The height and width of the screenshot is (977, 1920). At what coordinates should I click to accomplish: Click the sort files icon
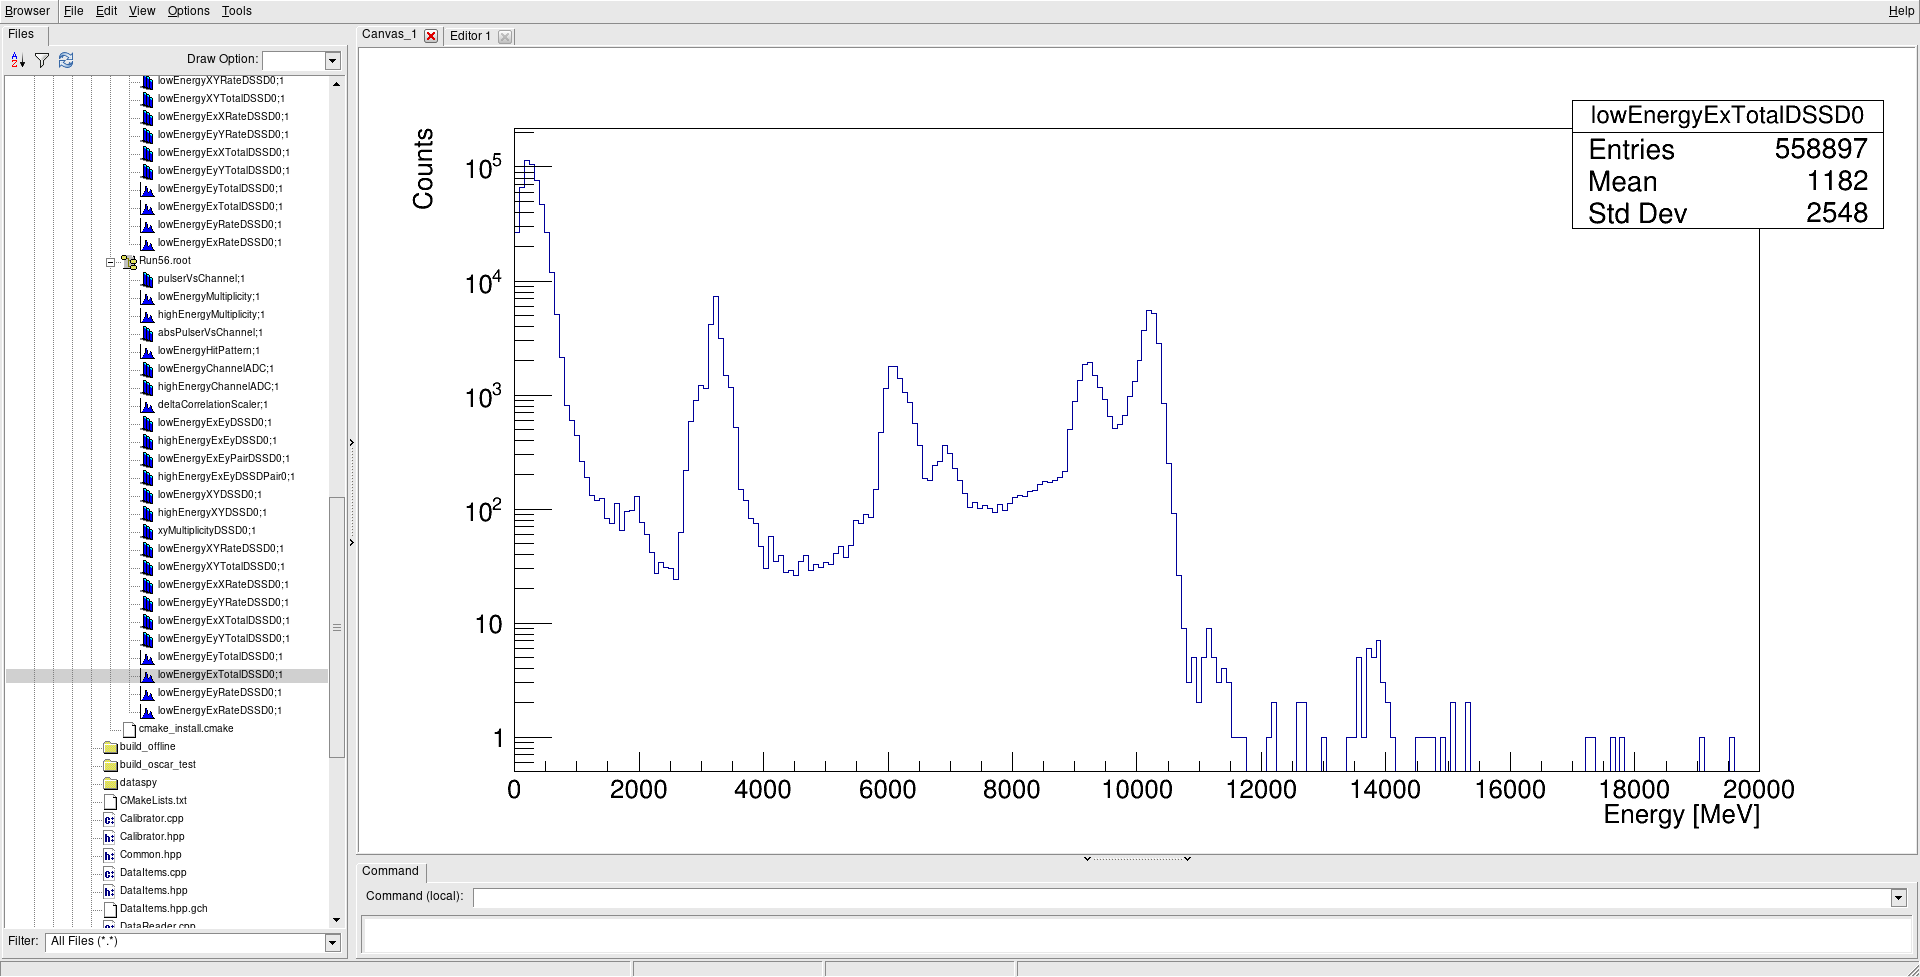18,61
